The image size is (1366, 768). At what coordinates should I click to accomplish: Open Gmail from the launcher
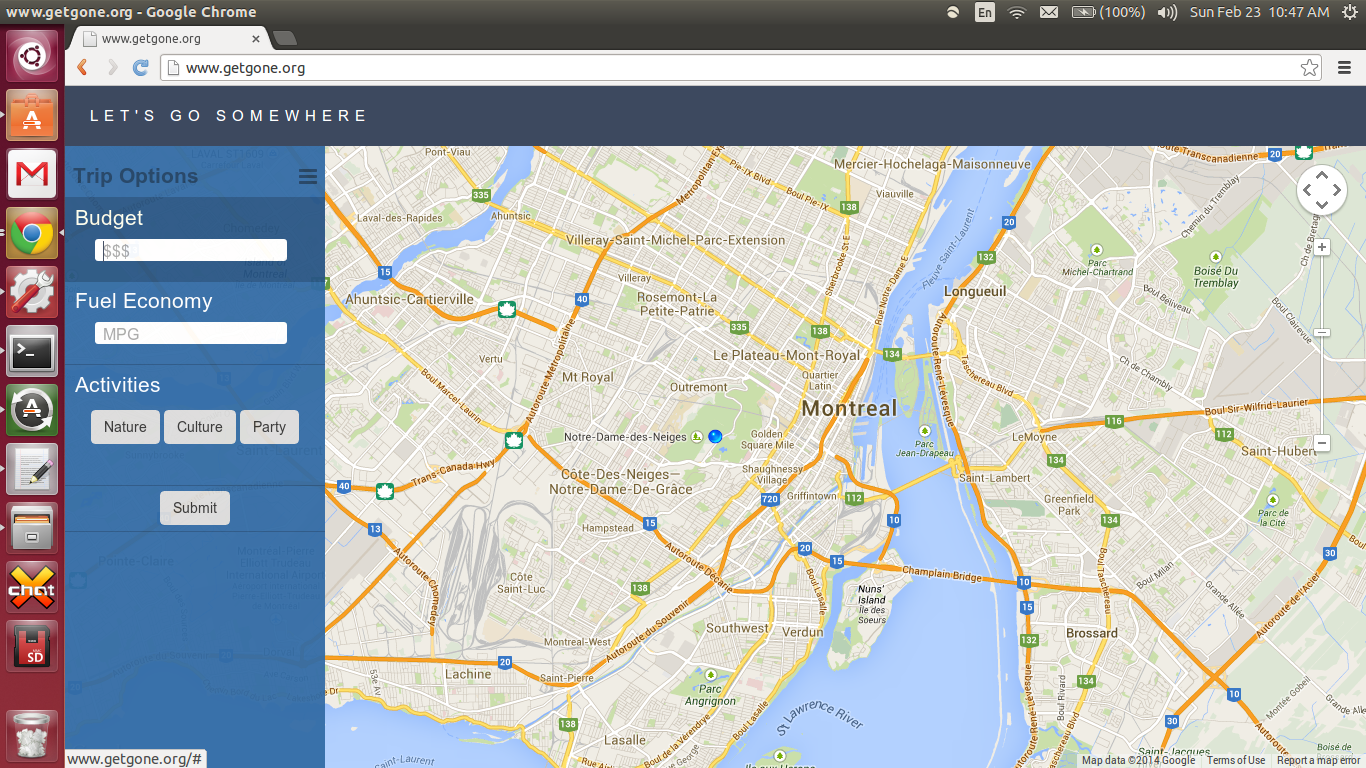32,174
